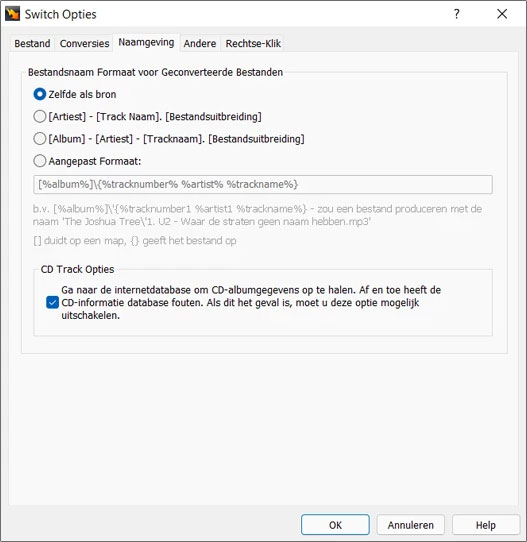
Task: Enable the Aangepast Formaat radio button
Action: [40, 161]
